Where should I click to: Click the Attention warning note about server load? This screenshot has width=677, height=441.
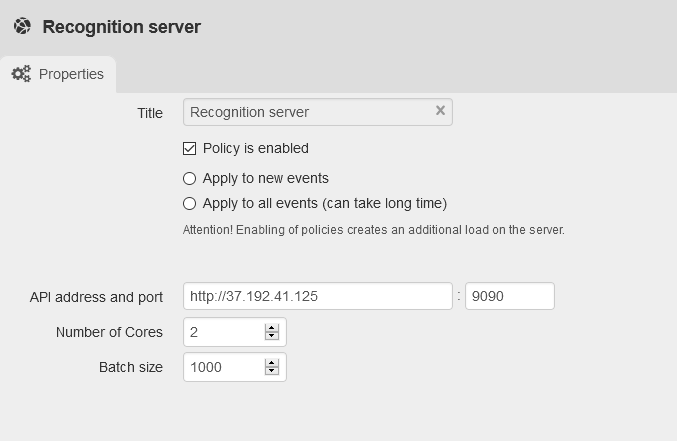[373, 230]
